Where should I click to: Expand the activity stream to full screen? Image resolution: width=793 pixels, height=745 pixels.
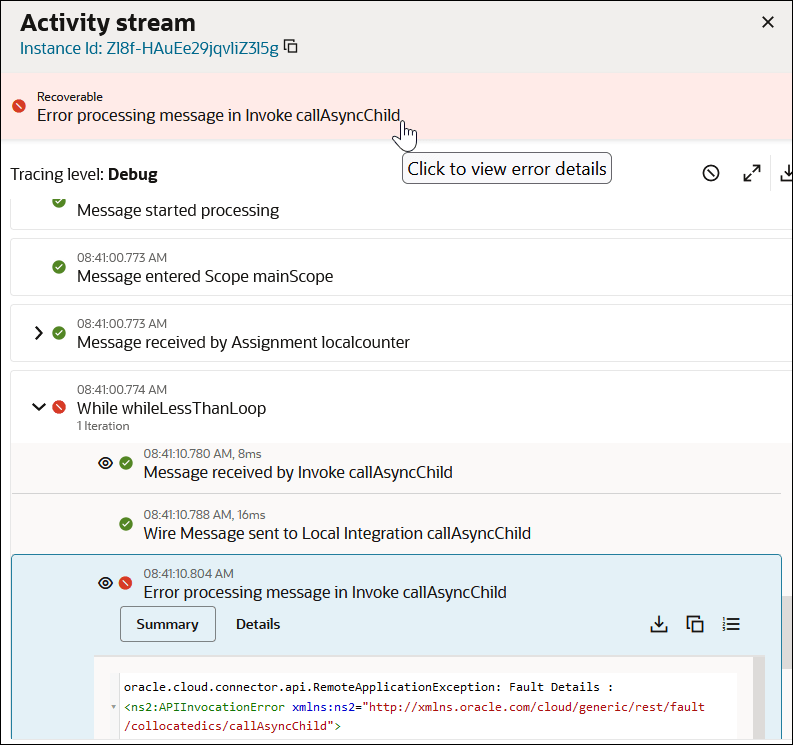coord(752,173)
